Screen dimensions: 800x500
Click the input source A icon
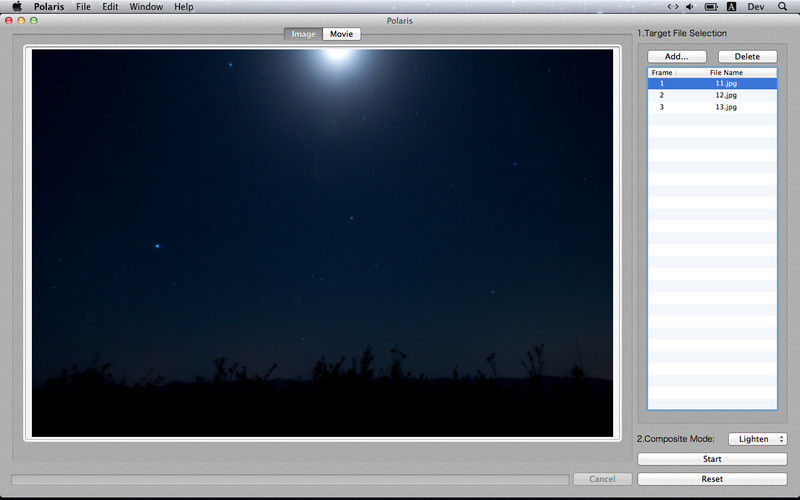(x=731, y=7)
